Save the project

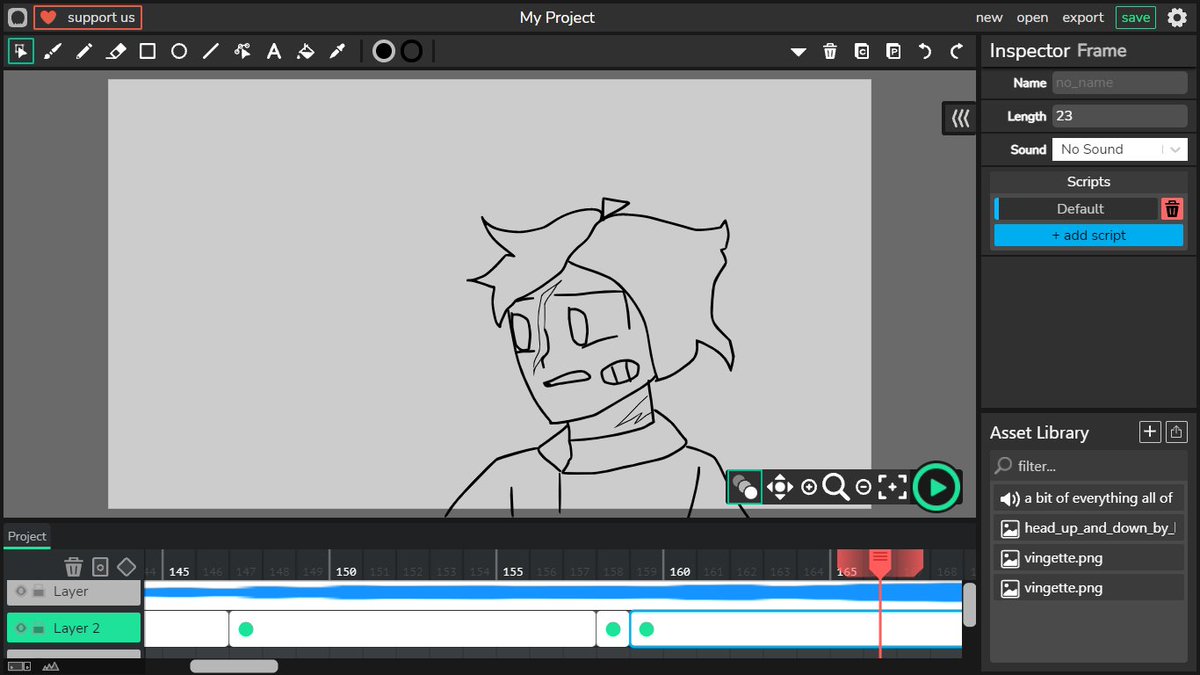click(x=1136, y=17)
